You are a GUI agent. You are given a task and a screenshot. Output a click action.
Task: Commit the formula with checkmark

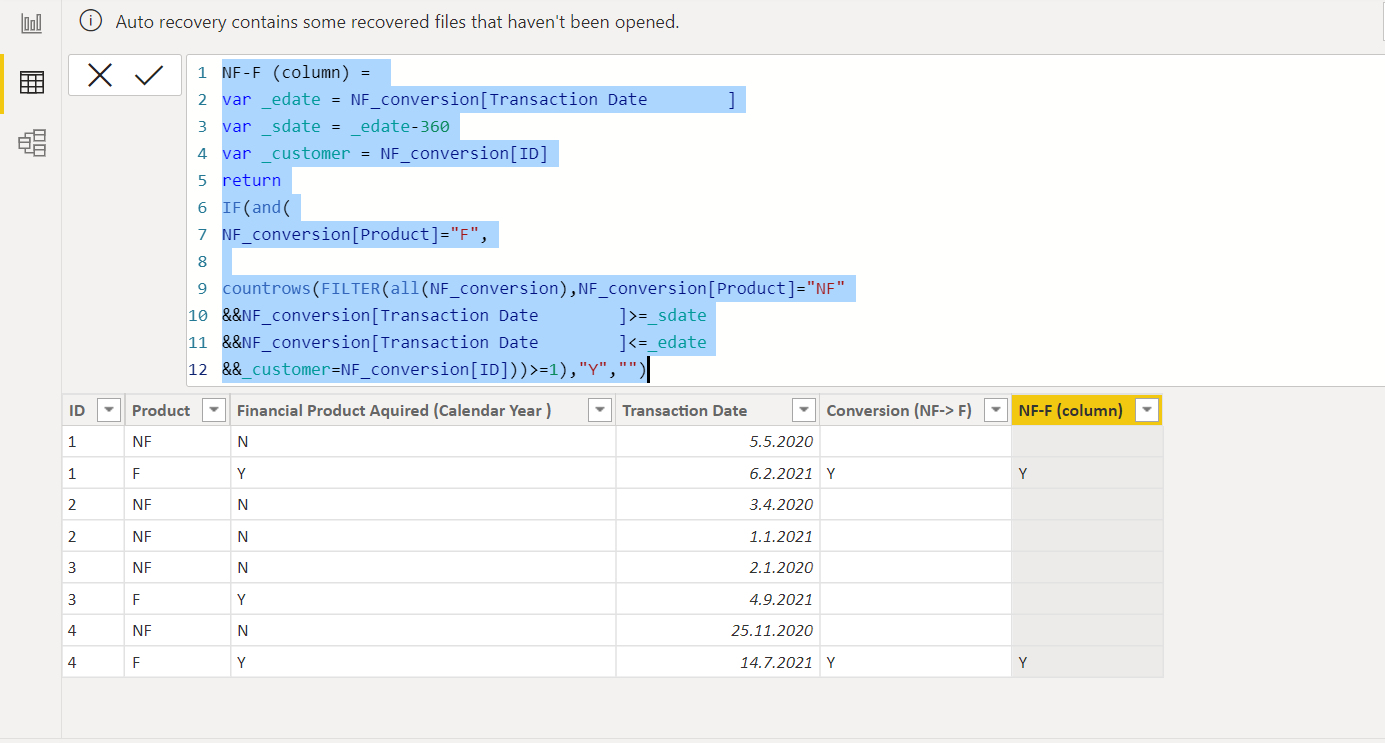[x=149, y=75]
